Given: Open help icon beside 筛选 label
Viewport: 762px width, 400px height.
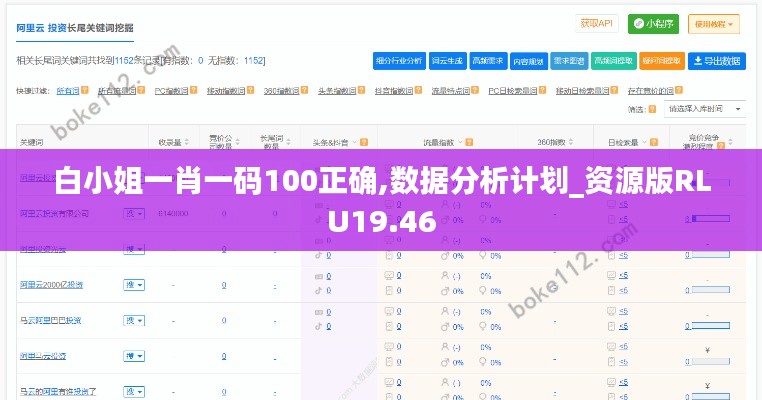Looking at the screenshot, I should coord(652,109).
